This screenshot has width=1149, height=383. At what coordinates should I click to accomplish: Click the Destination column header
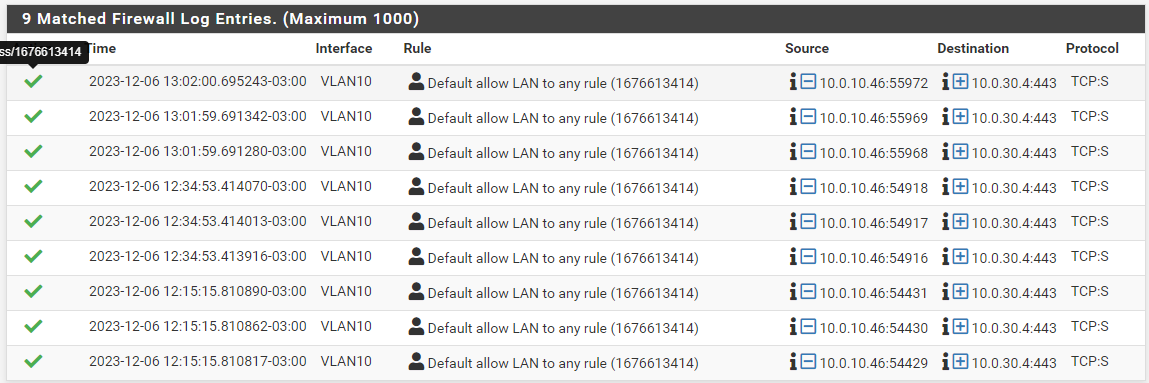[973, 48]
